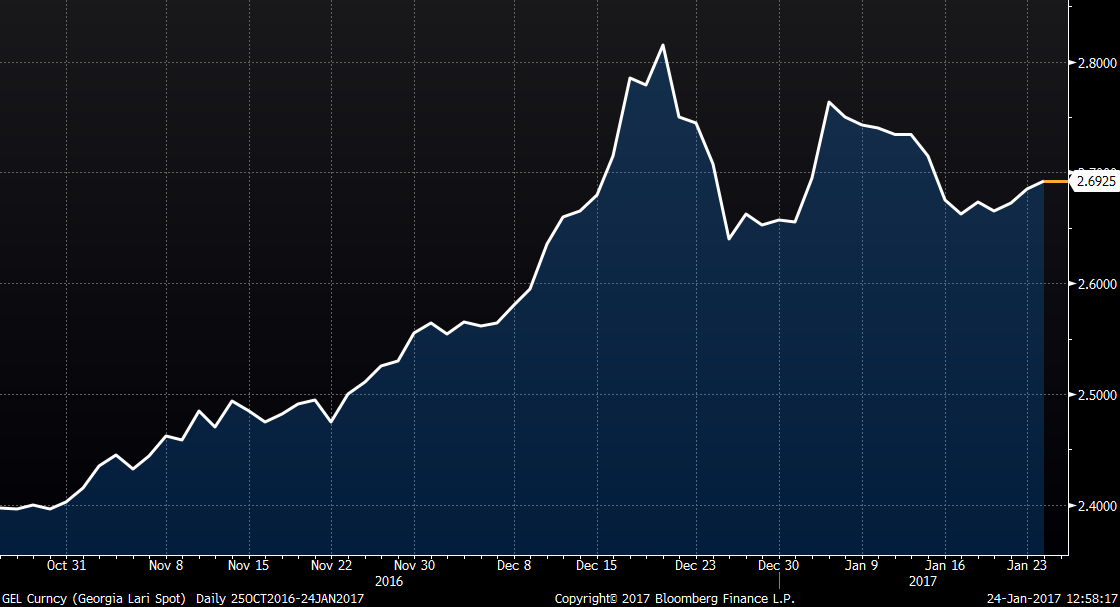Viewport: 1120px width, 607px height.
Task: Click the Nov 30 date label
Action: [414, 565]
